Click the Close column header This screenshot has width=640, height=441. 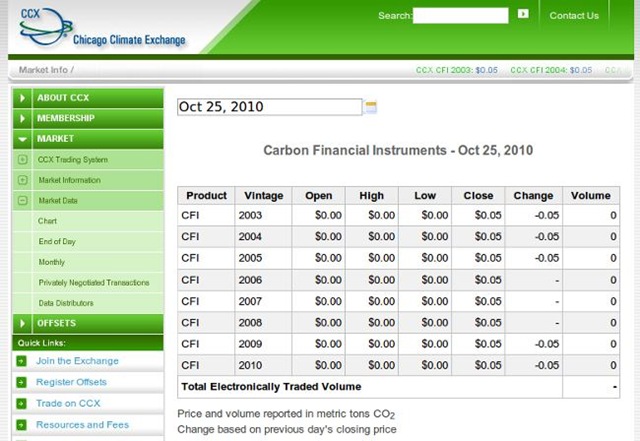tap(478, 196)
